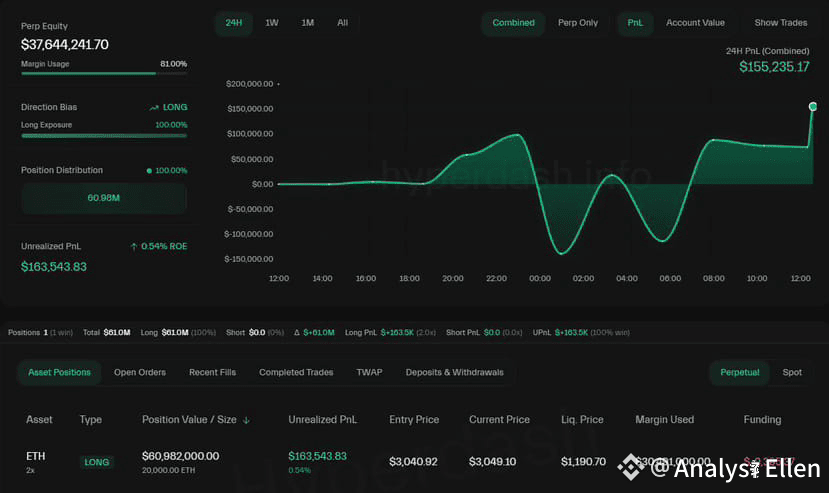This screenshot has height=493, width=829.
Task: Click the trending-up icon beside LONG
Action: (x=154, y=107)
